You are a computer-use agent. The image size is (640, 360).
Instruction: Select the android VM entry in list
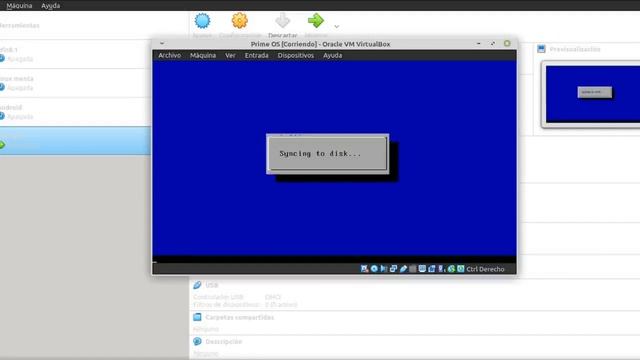click(x=76, y=112)
